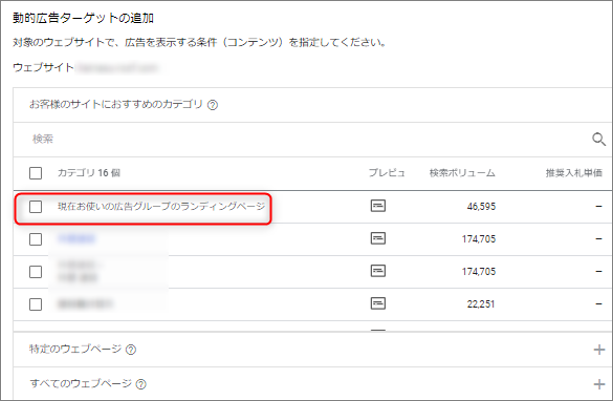Expand すべてのウェブページ section with plus
Viewport: 613px width, 401px height.
pos(599,384)
